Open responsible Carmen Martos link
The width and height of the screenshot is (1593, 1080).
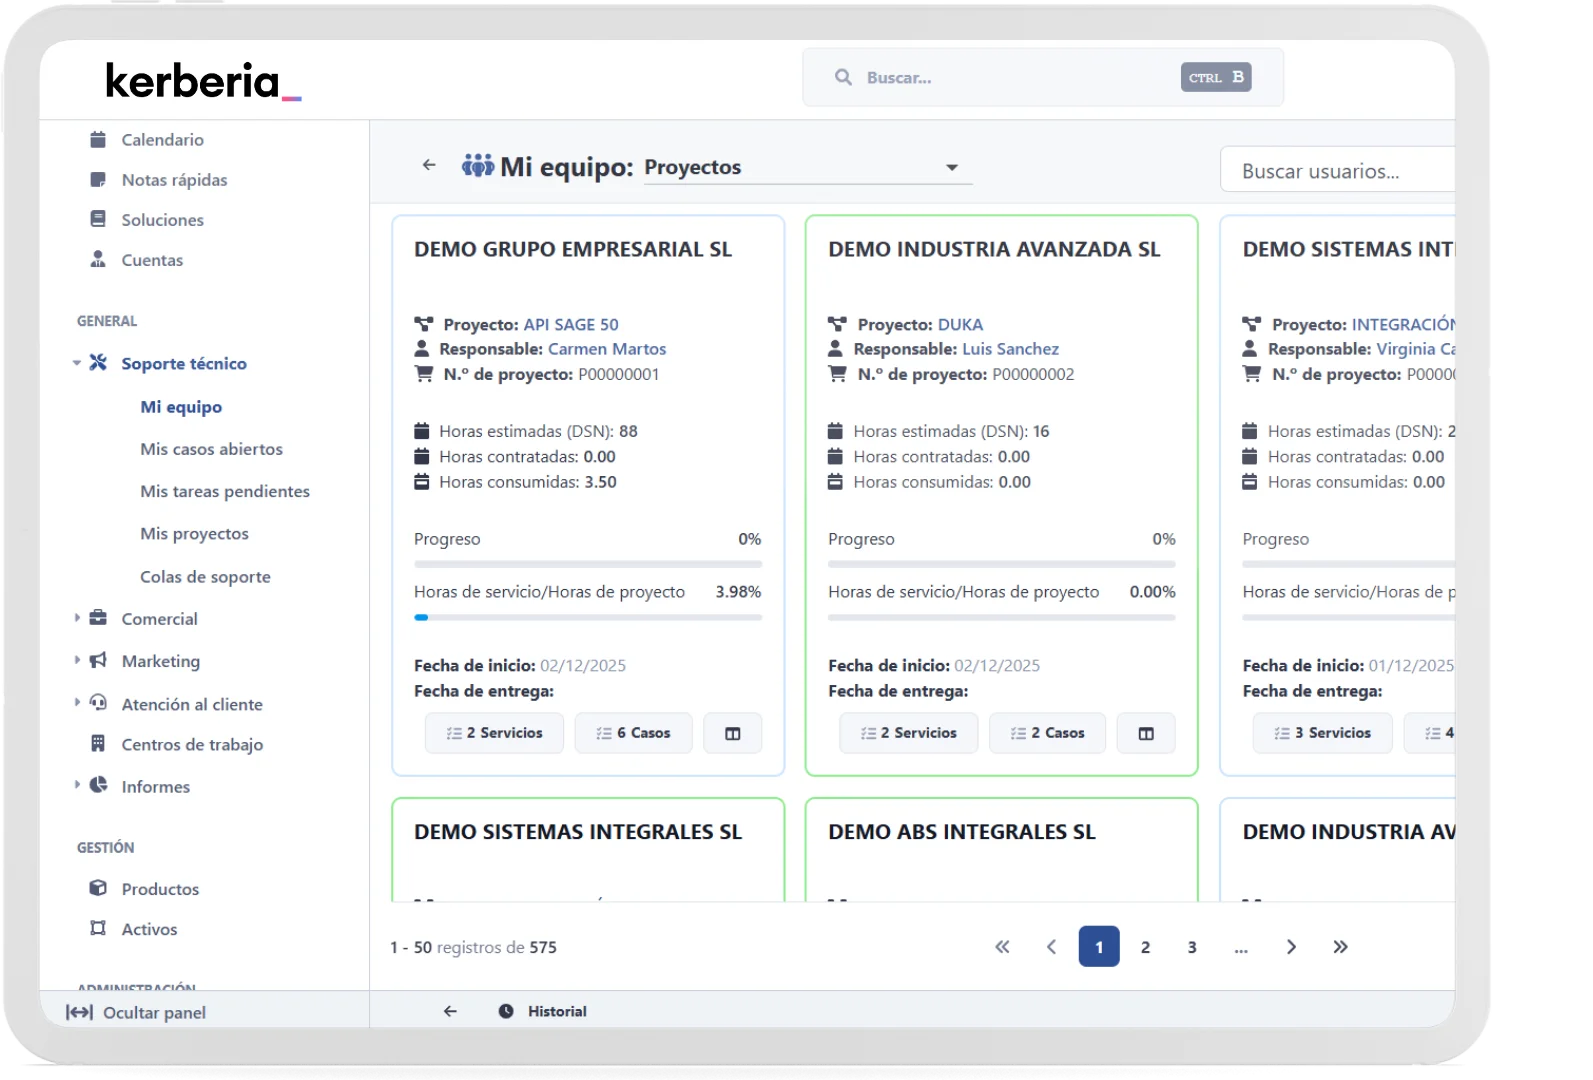click(x=607, y=349)
